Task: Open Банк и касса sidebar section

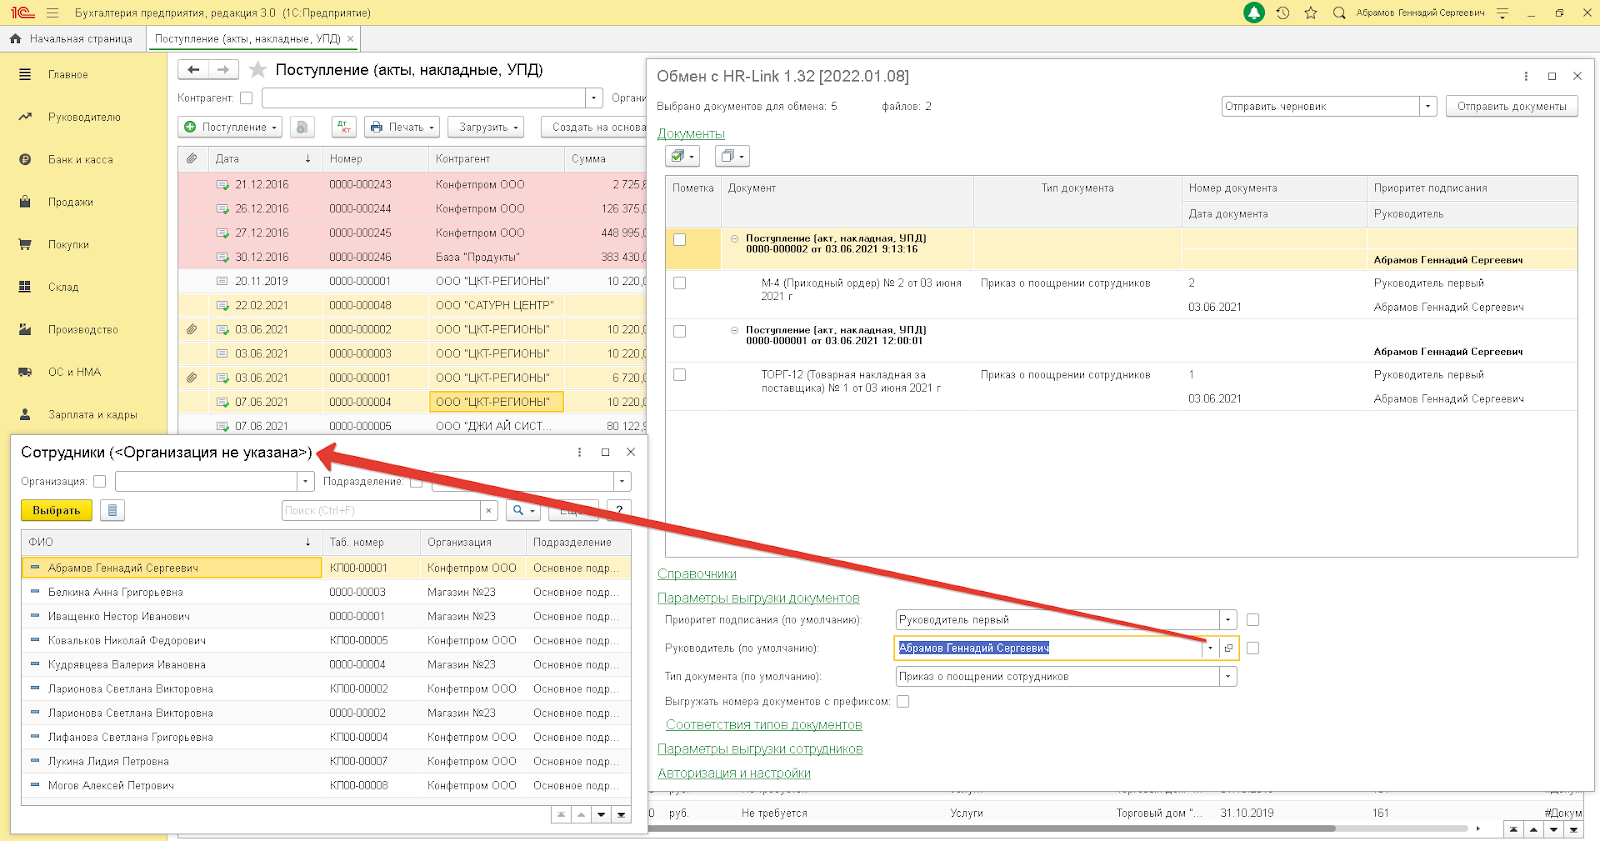Action: pos(80,160)
